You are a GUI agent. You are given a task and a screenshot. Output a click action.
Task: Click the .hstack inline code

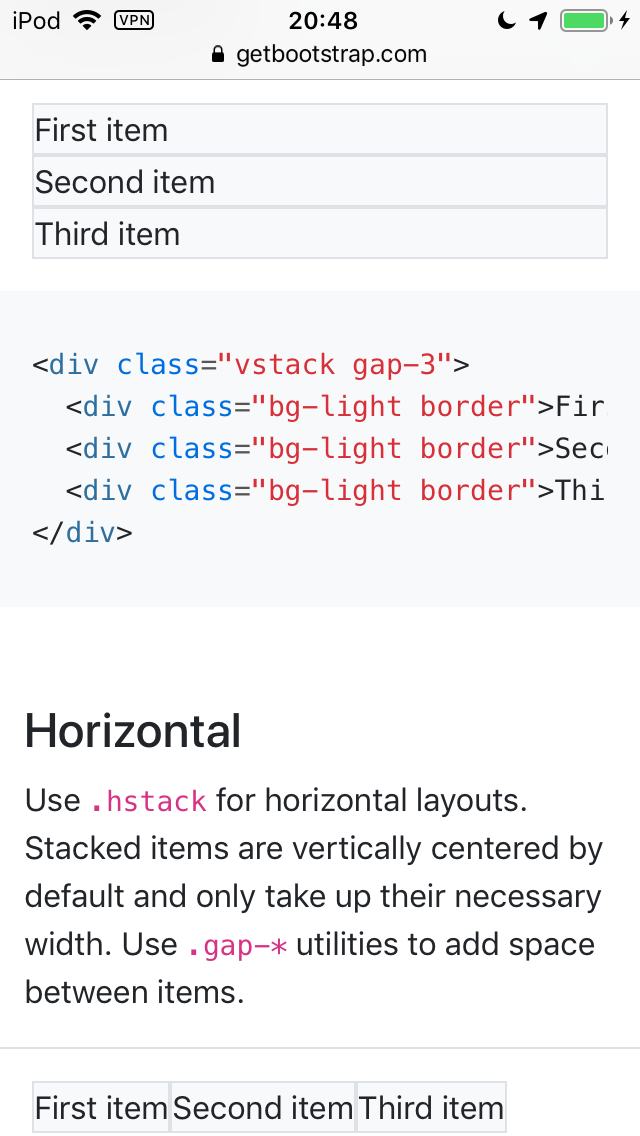[x=148, y=801]
